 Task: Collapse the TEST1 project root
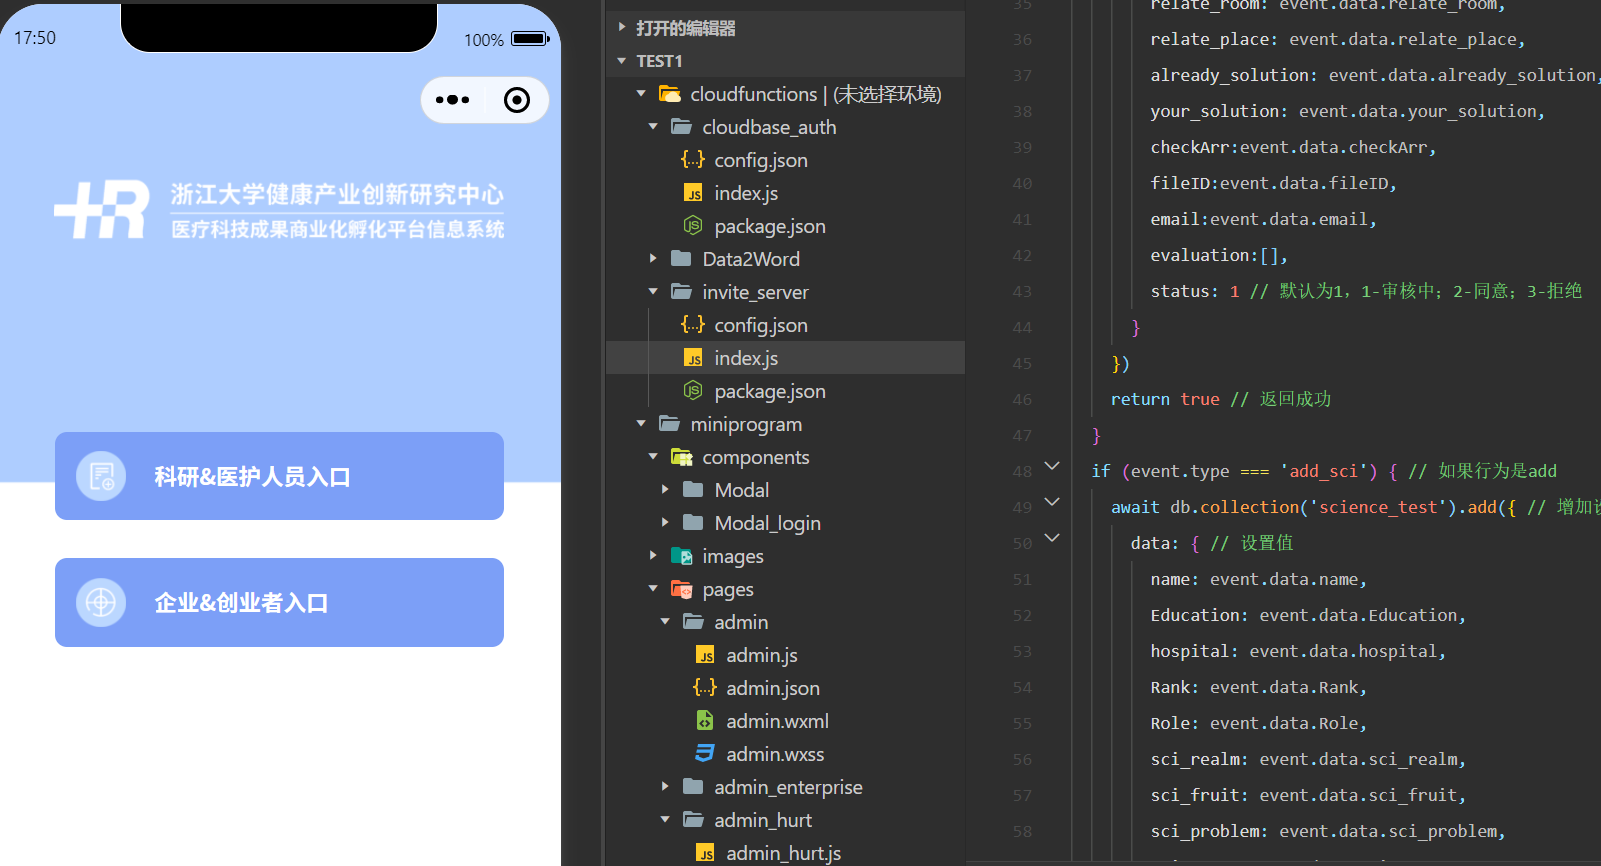622,61
